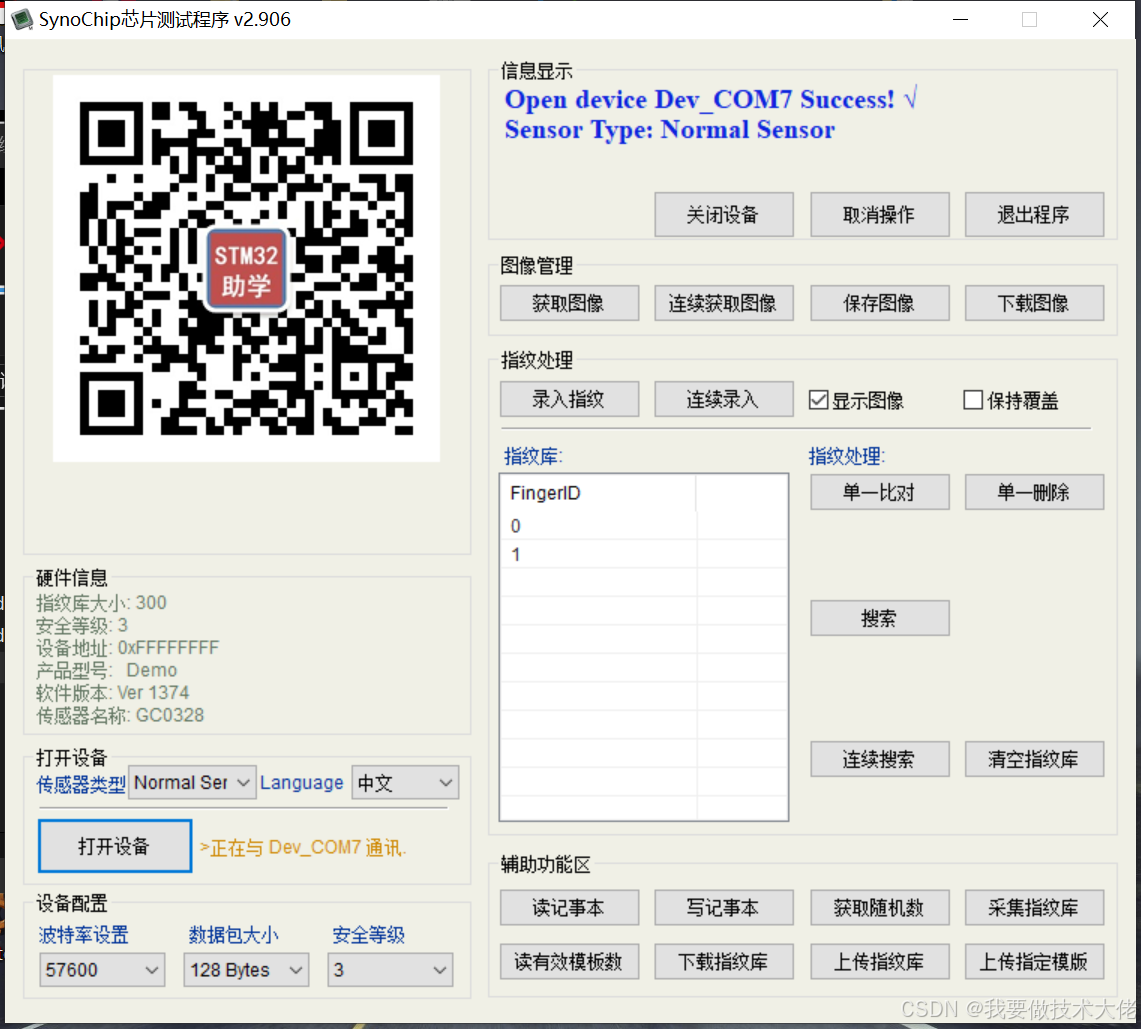Click the 安全等级: 3 hardware info line

(x=82, y=625)
